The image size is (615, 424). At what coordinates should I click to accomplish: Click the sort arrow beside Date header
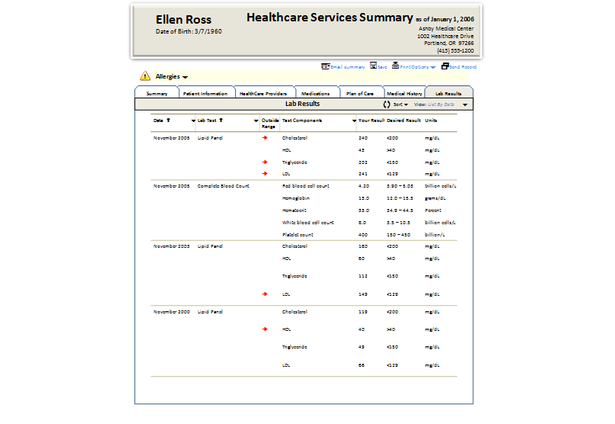pyautogui.click(x=168, y=120)
